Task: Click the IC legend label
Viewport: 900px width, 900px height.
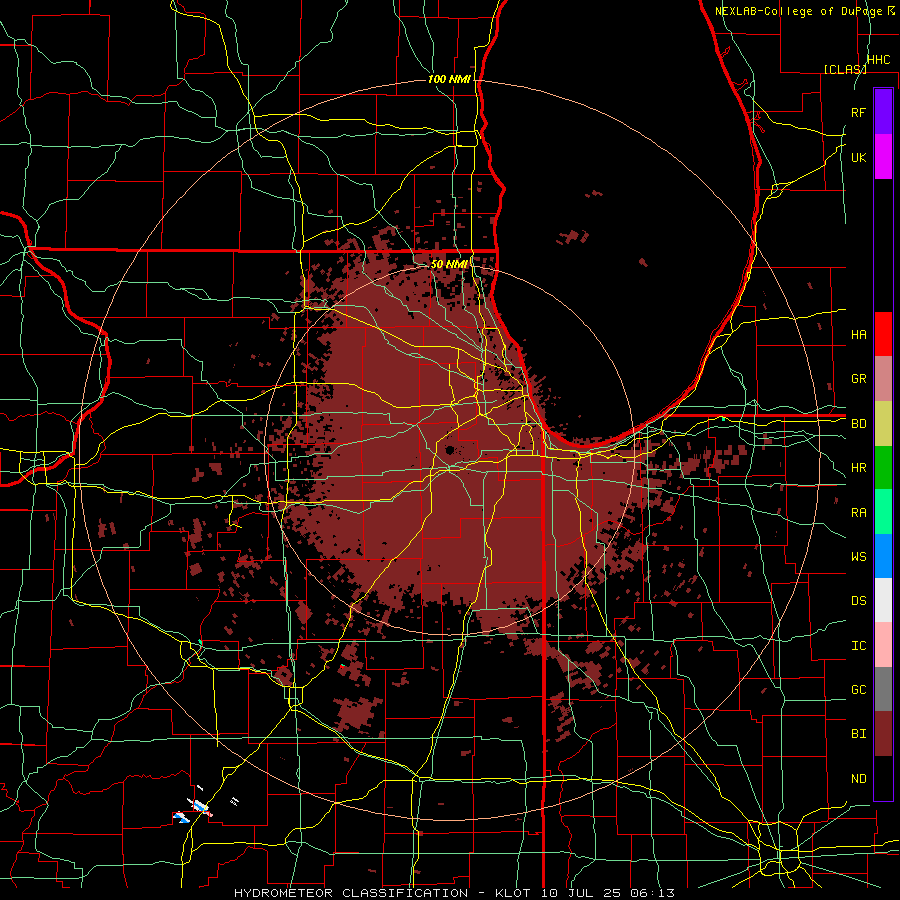Action: point(858,646)
